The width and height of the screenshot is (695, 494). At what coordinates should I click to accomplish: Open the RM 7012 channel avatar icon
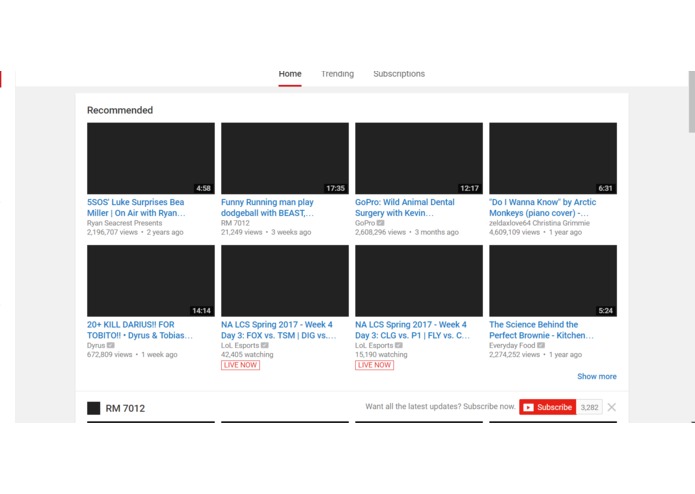[94, 408]
